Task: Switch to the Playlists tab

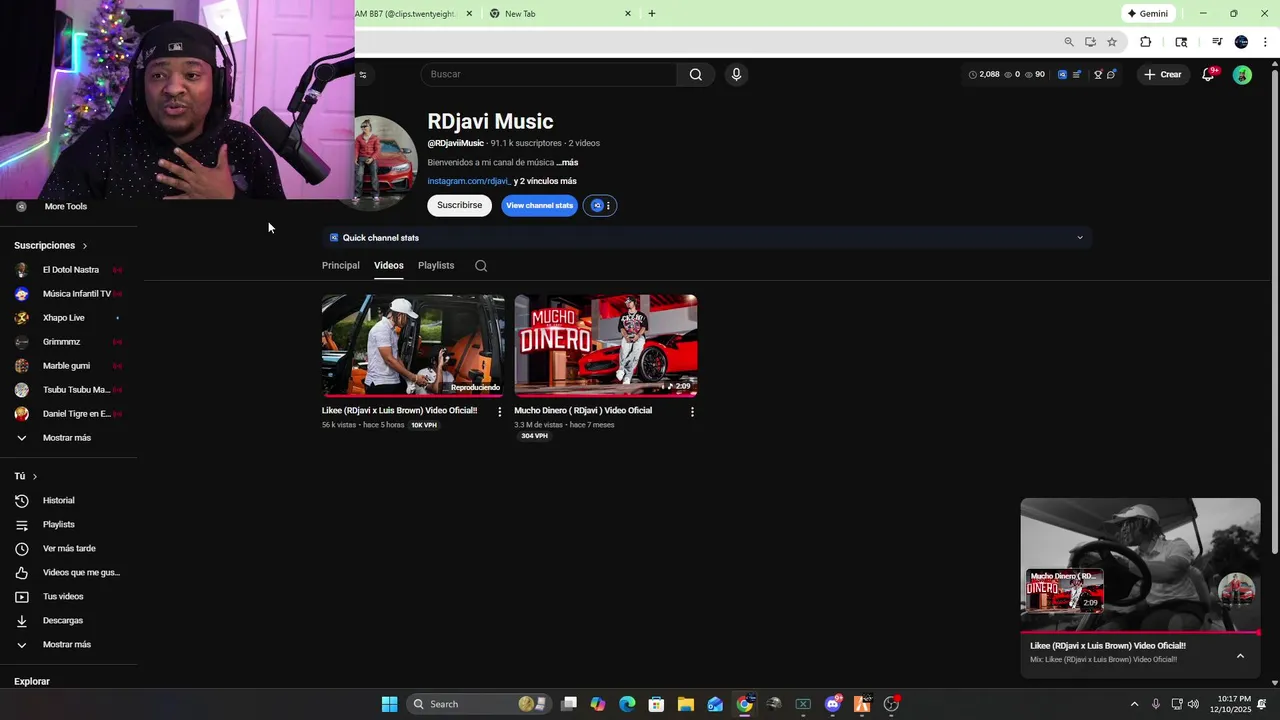Action: 436,265
